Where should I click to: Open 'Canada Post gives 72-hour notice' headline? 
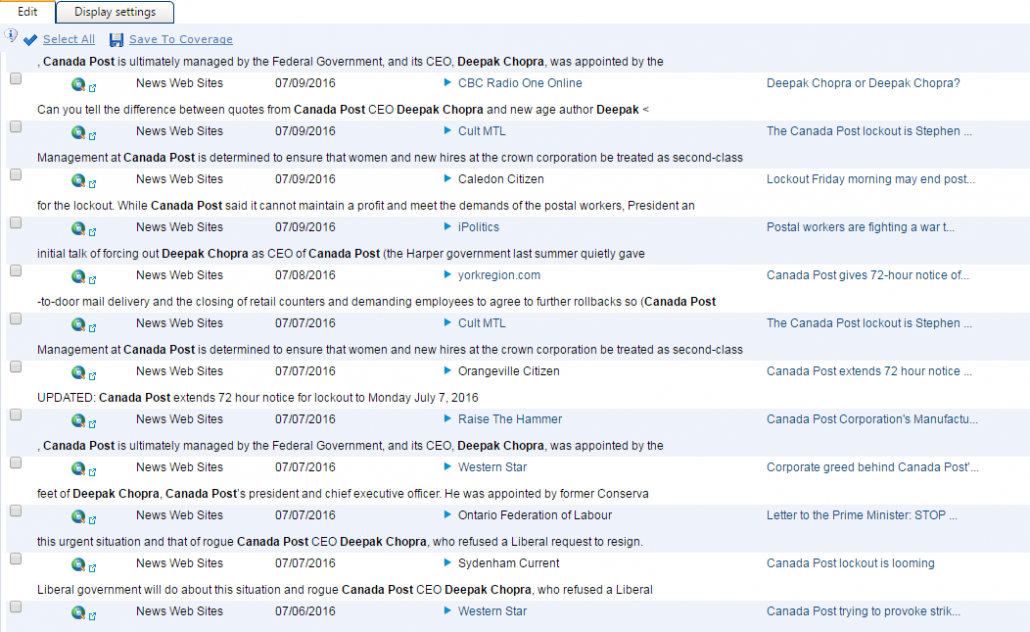click(x=867, y=275)
